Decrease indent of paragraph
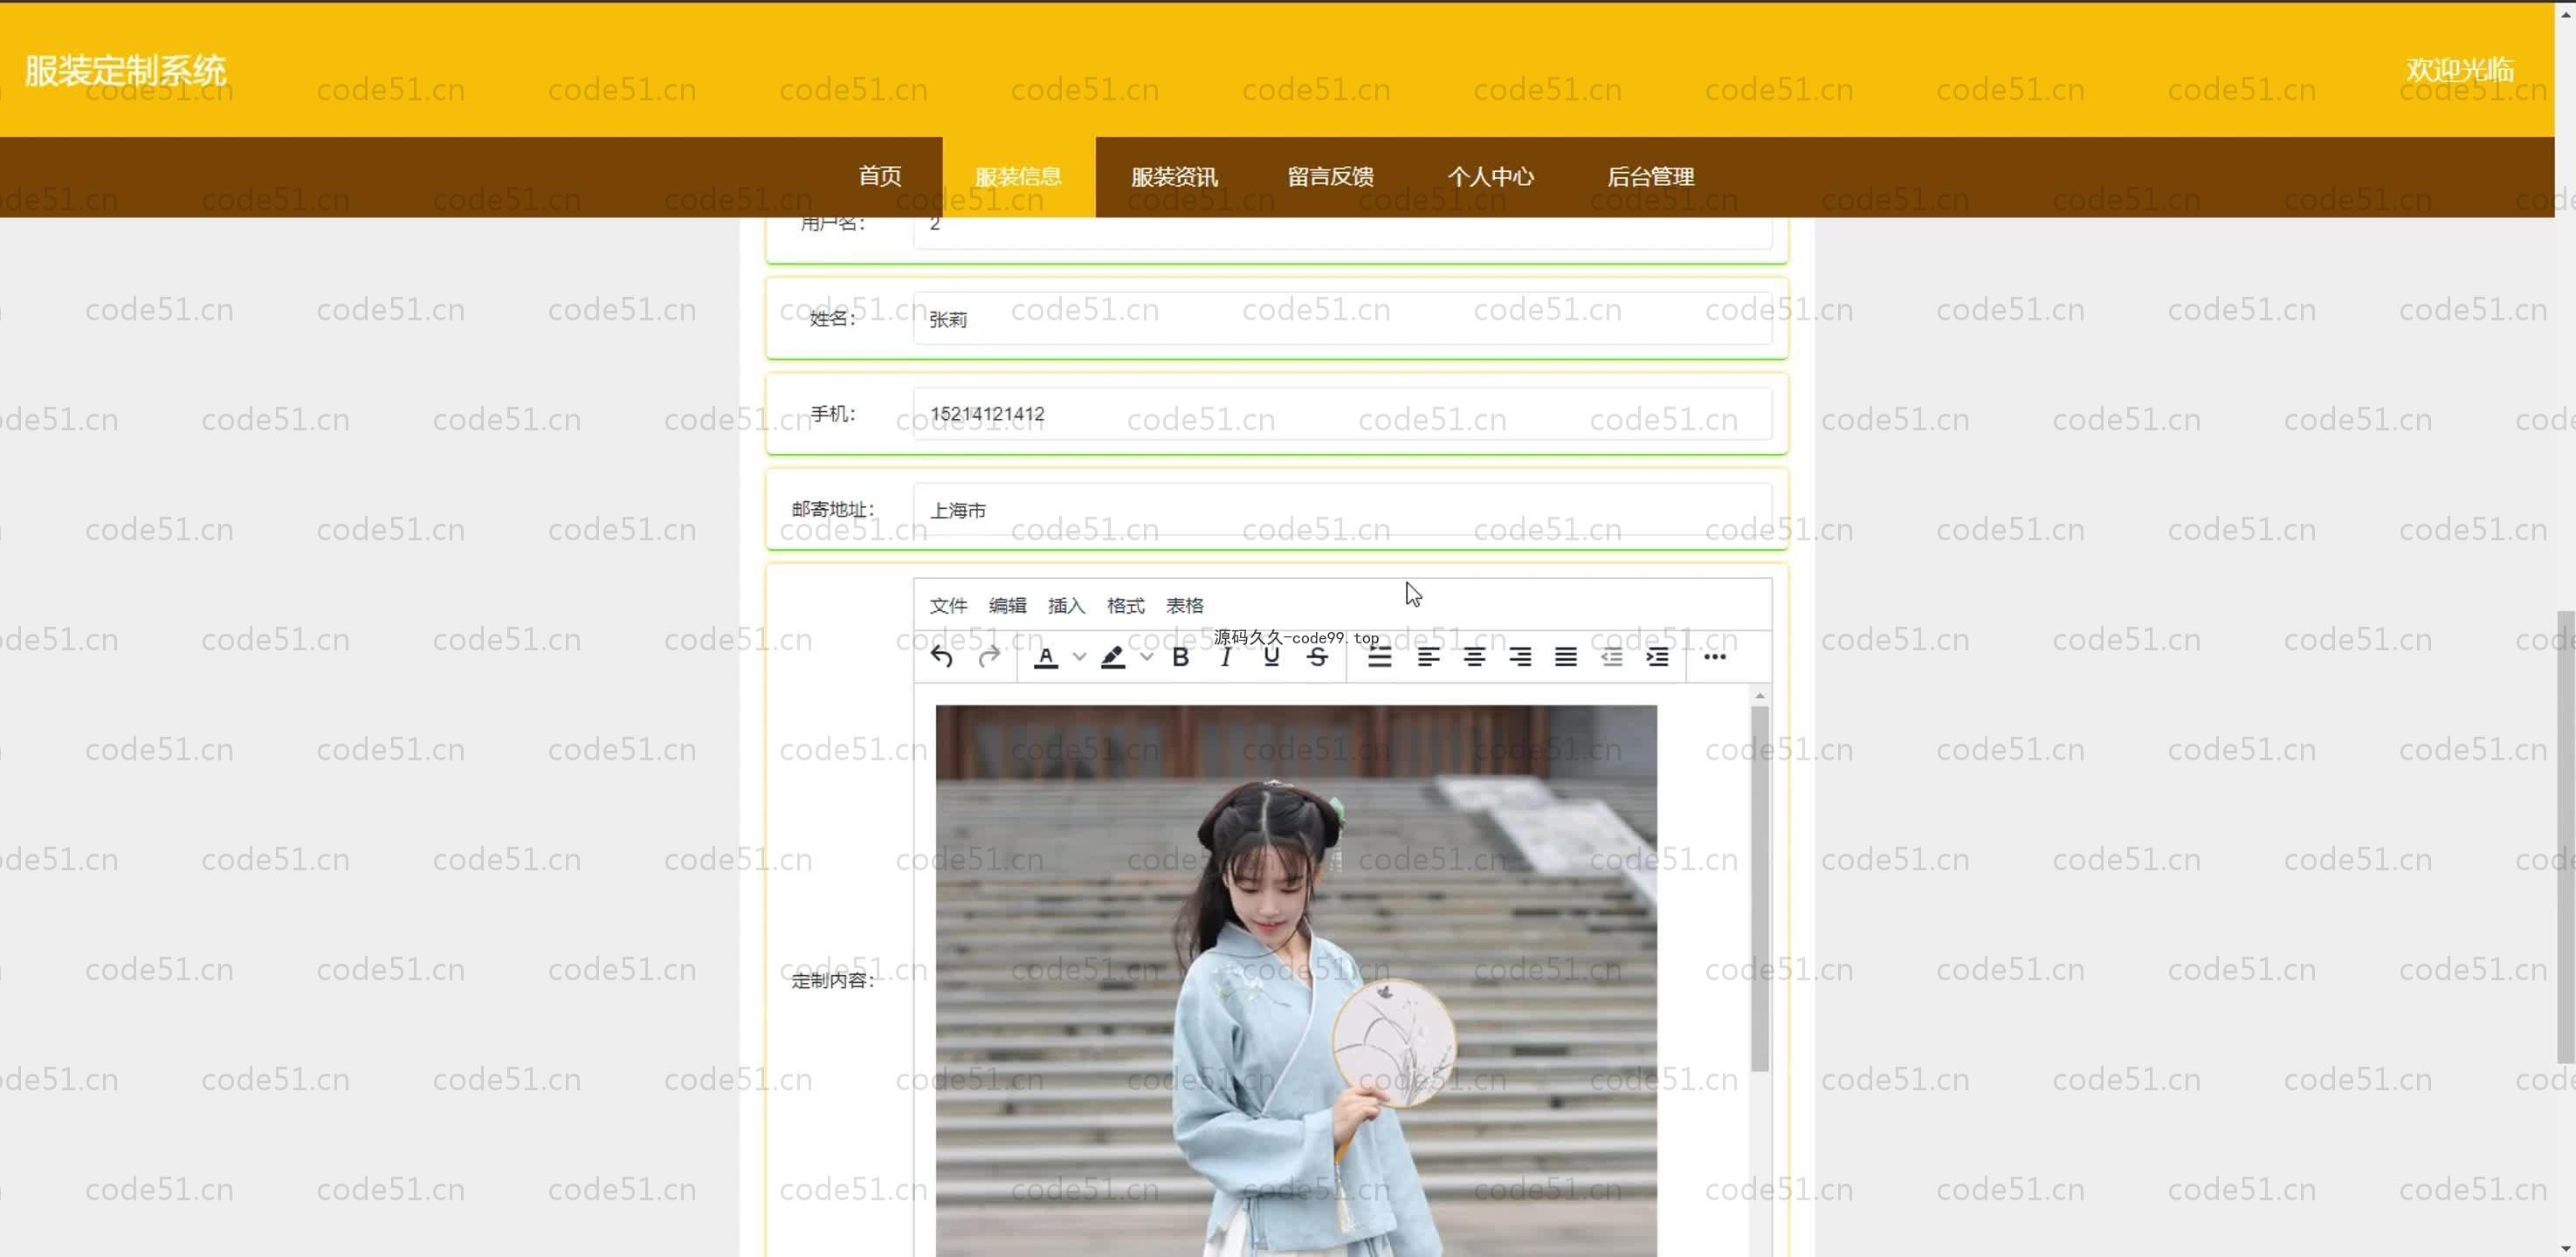Viewport: 2576px width, 1257px height. tap(1612, 657)
